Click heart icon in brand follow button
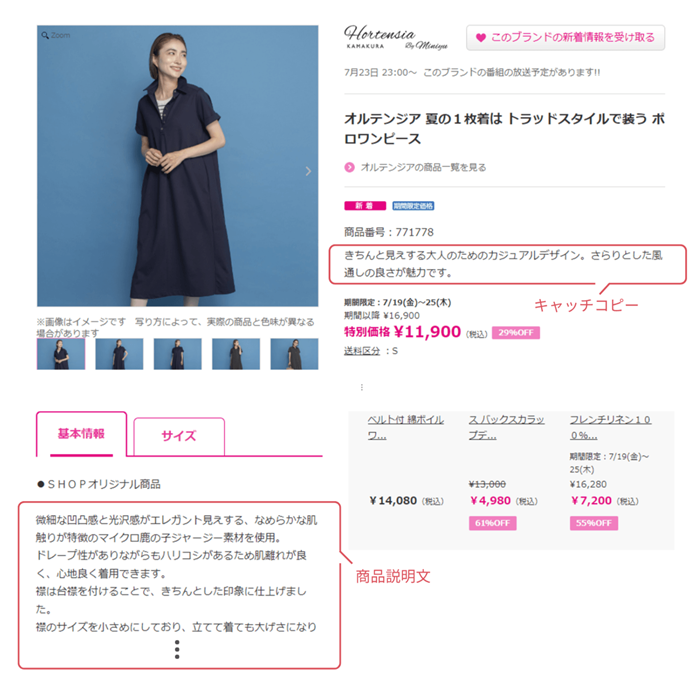Viewport: 700px width, 684px height. pos(480,38)
